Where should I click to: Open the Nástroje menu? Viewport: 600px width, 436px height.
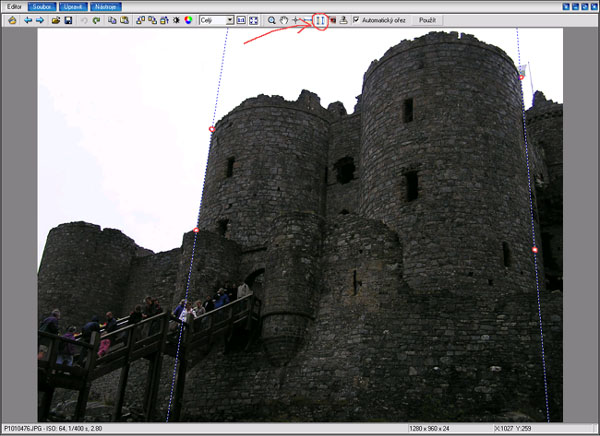106,6
